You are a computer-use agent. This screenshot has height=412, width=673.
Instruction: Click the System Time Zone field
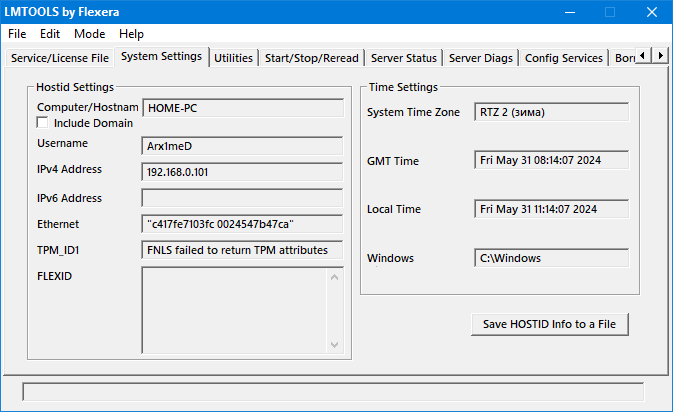(552, 112)
